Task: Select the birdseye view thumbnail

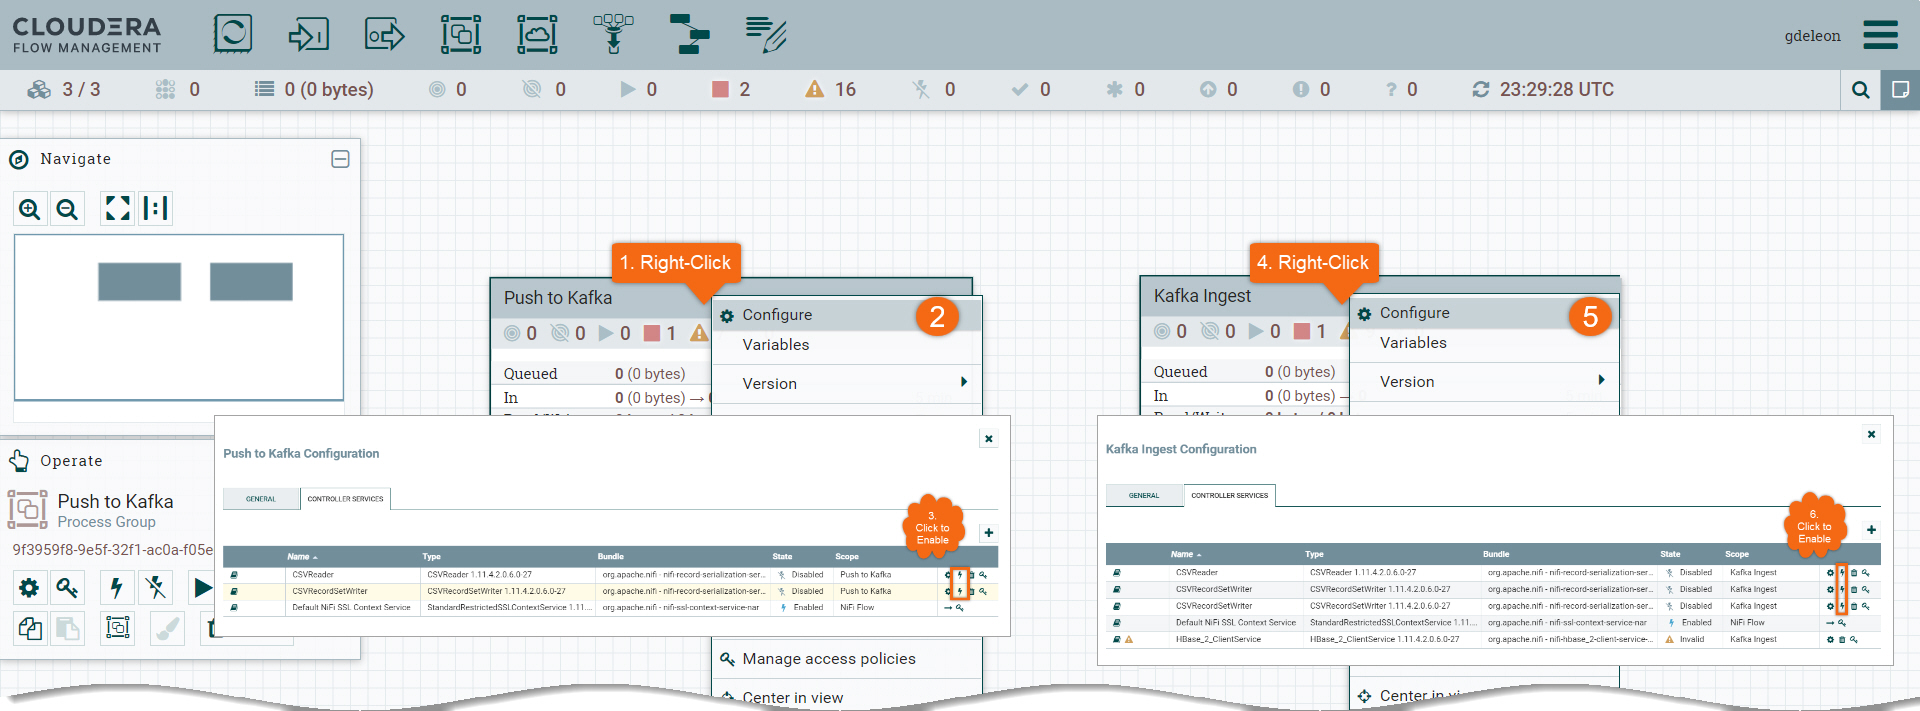Action: point(179,317)
